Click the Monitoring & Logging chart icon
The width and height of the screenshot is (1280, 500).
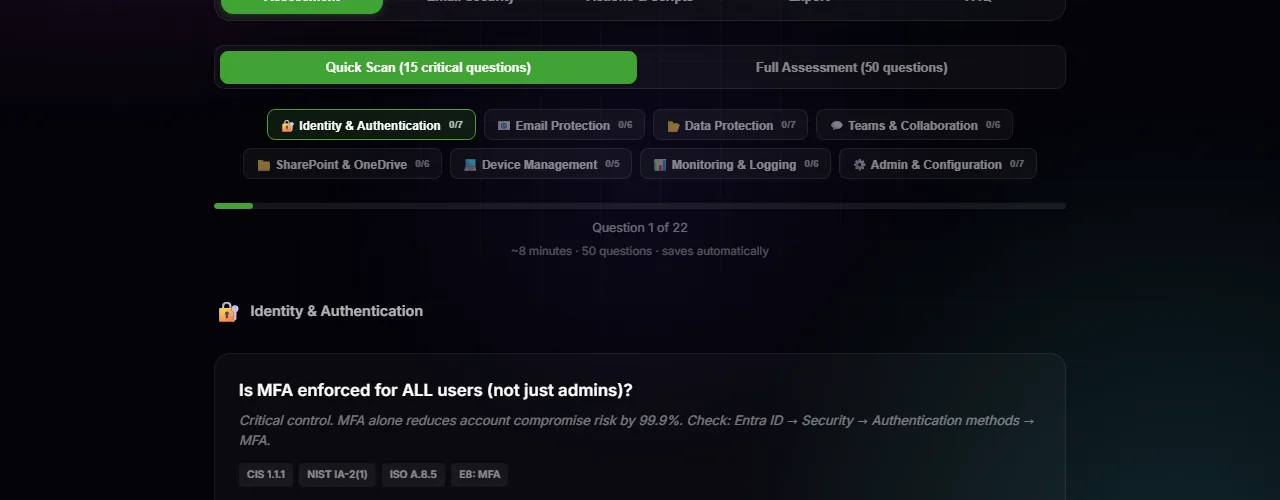point(660,165)
